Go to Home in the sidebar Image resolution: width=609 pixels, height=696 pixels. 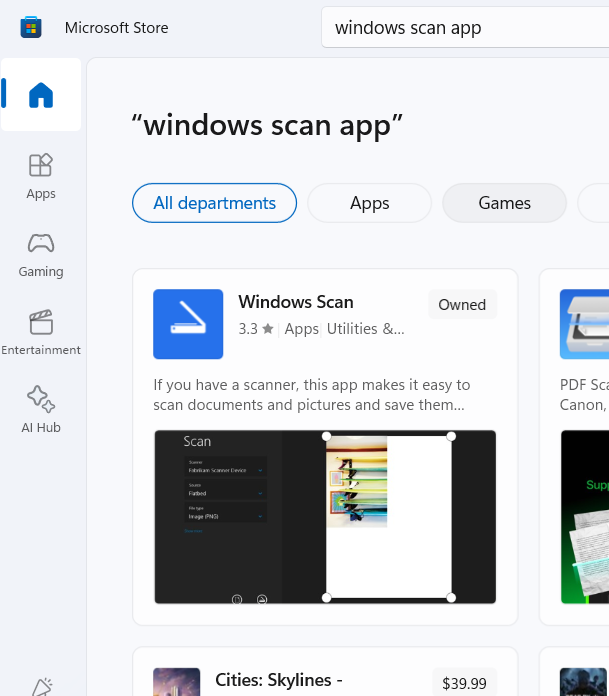pyautogui.click(x=41, y=95)
